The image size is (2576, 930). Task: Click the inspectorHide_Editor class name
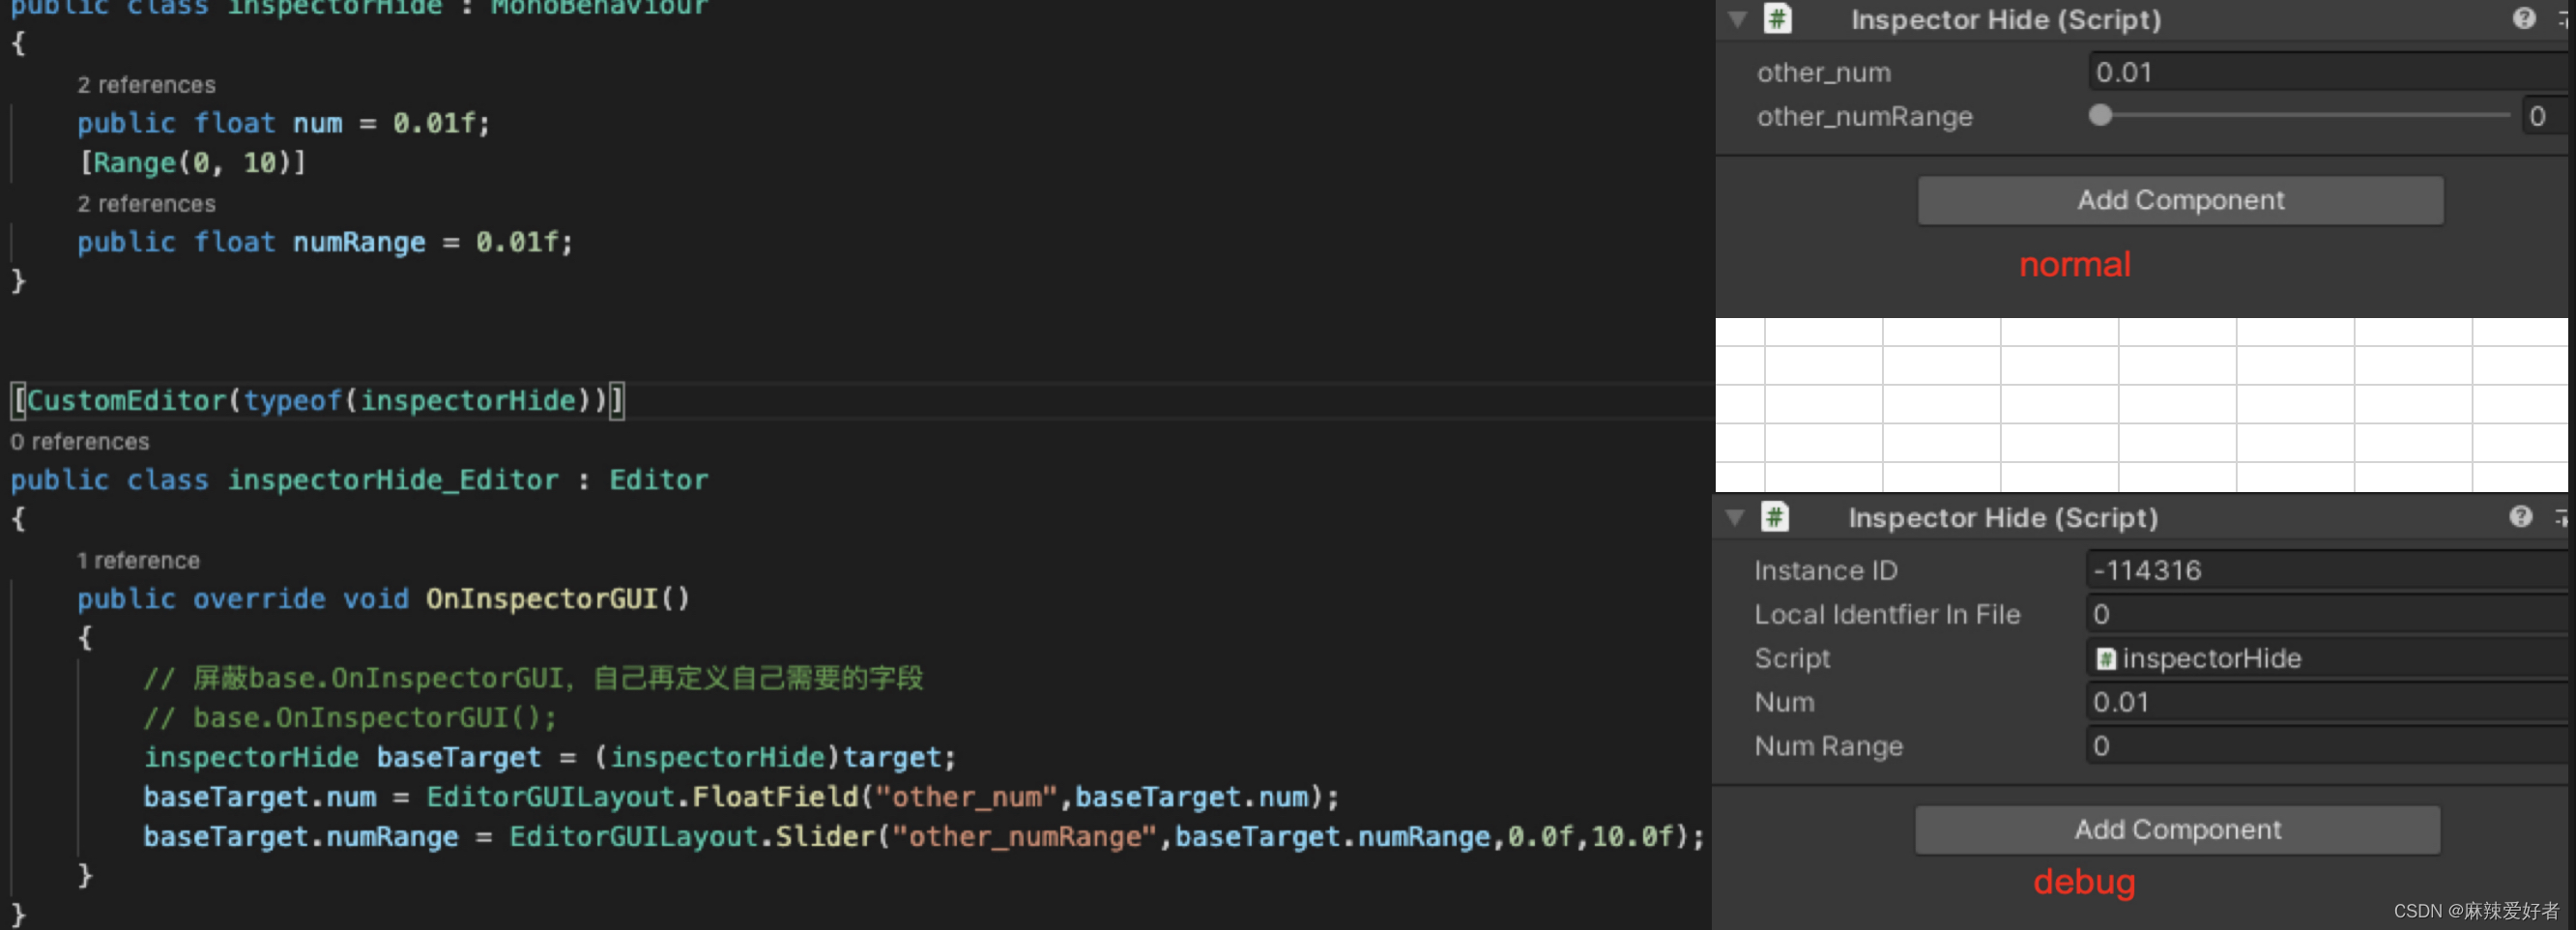tap(393, 480)
